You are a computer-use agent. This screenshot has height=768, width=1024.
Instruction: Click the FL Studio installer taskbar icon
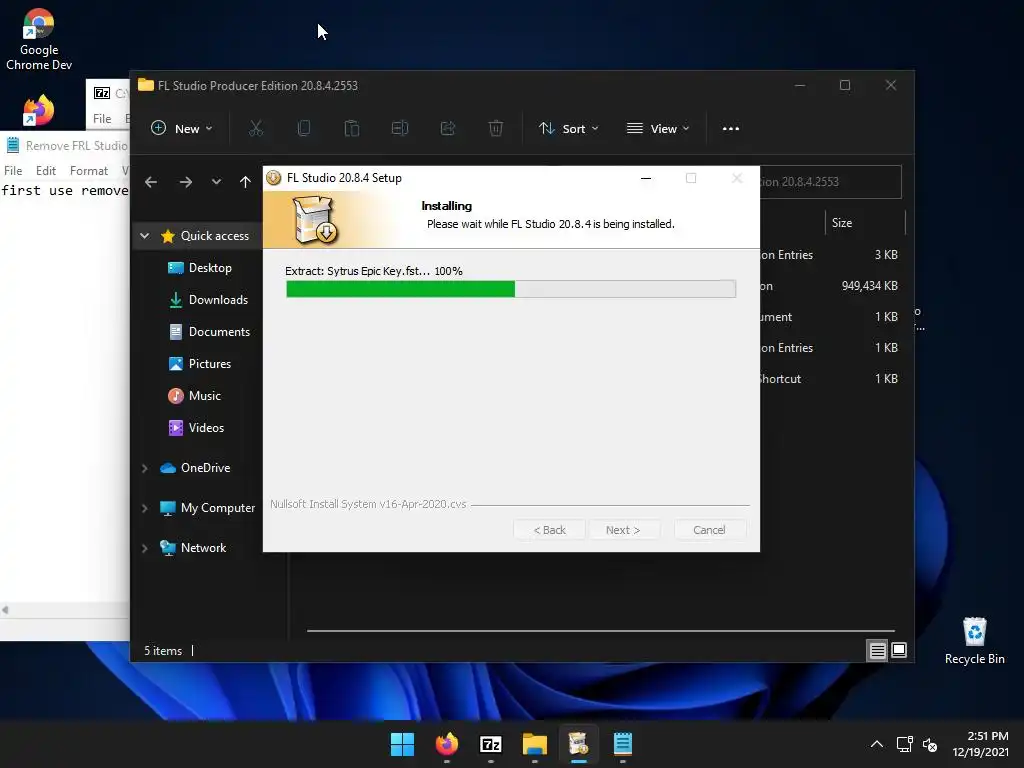579,744
